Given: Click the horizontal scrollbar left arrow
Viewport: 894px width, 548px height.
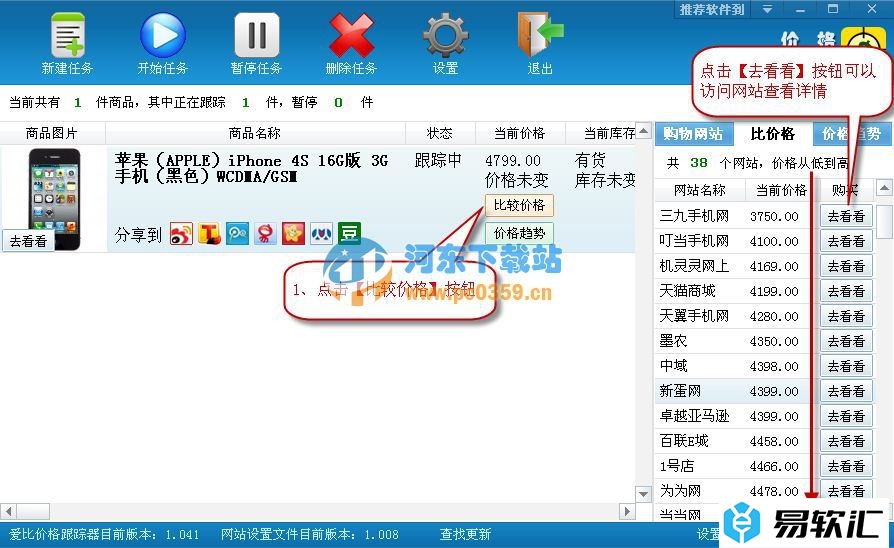Looking at the screenshot, I should 8,511.
